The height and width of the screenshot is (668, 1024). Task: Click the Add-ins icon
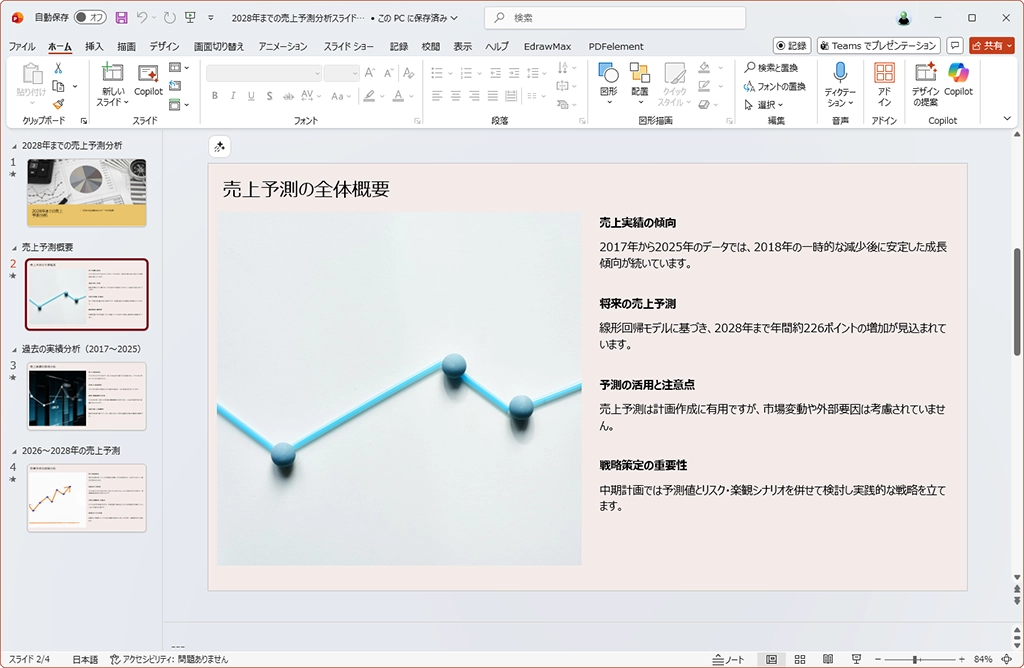(x=884, y=79)
